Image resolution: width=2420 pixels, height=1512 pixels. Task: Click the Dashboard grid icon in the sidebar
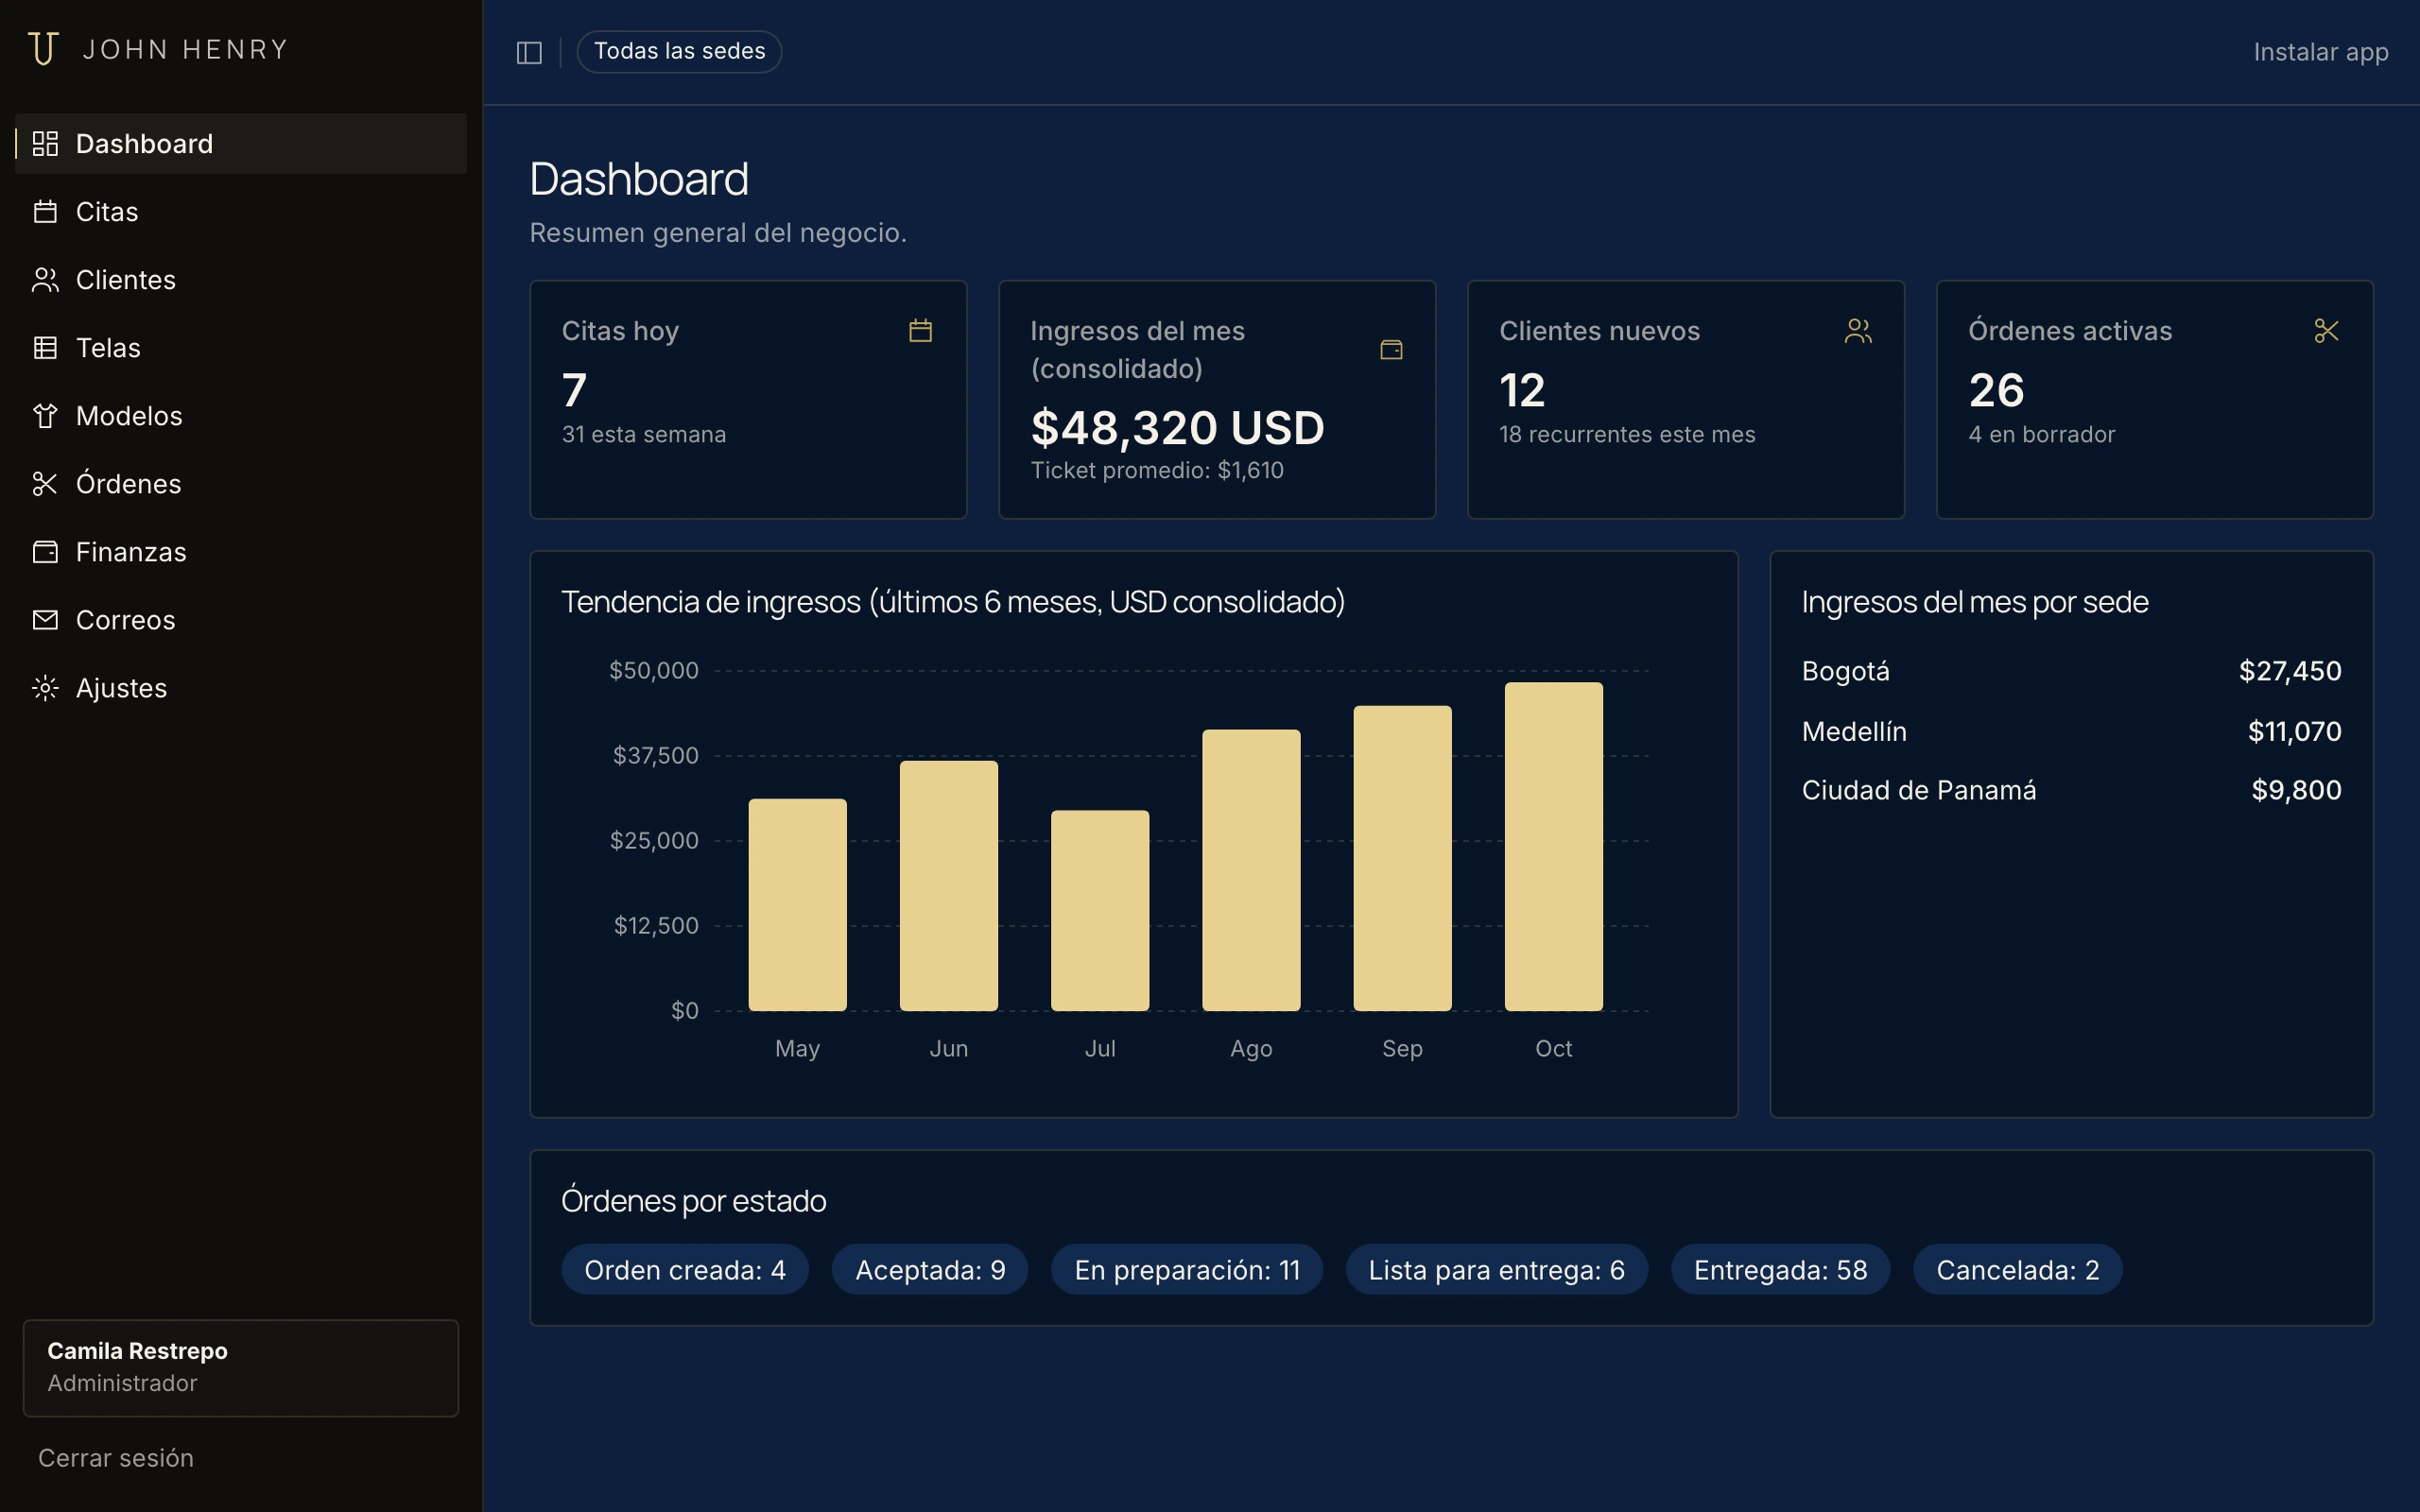click(x=45, y=144)
